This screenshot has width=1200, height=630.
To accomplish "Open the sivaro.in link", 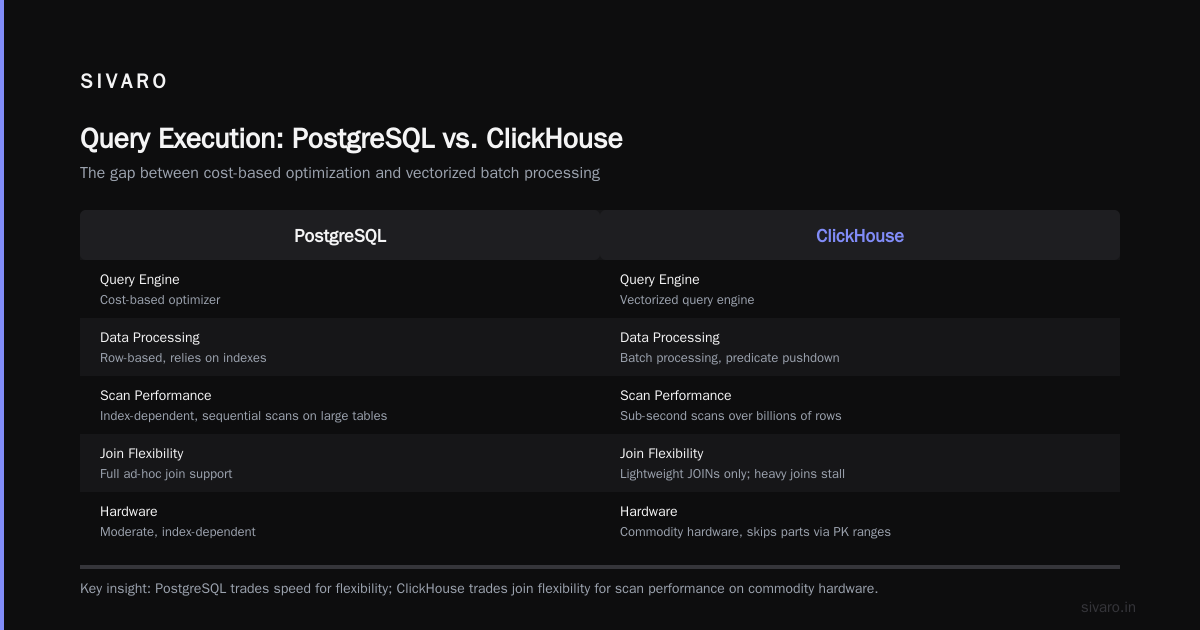I will [x=1108, y=607].
